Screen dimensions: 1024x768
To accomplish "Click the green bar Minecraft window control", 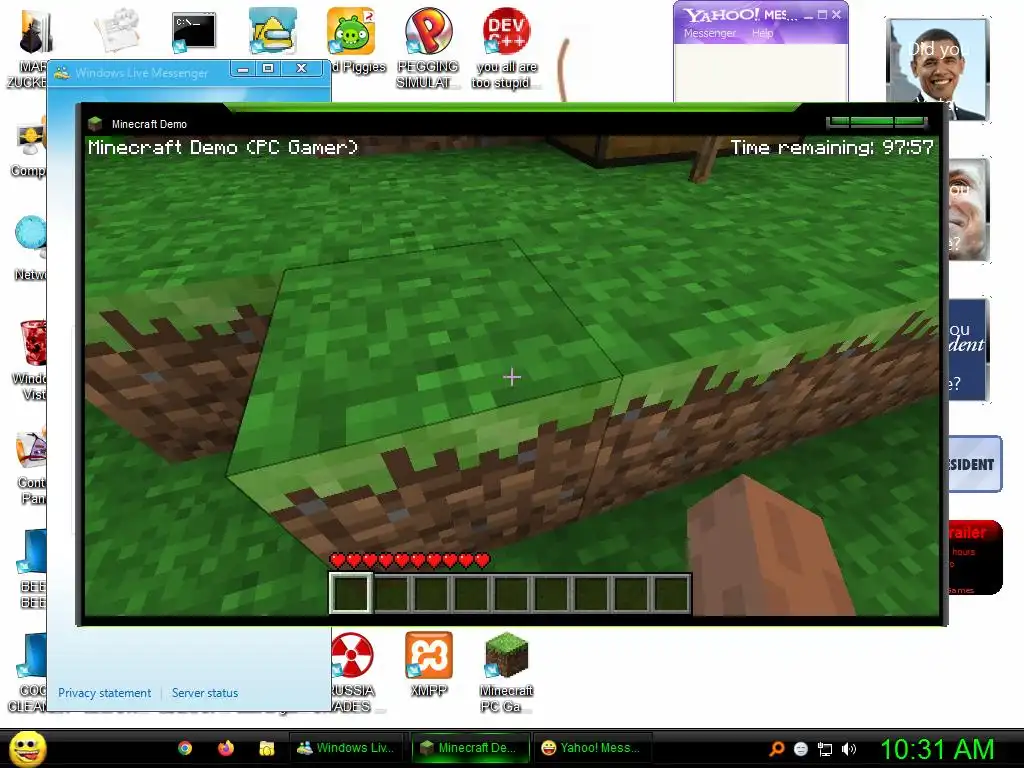I will (876, 122).
